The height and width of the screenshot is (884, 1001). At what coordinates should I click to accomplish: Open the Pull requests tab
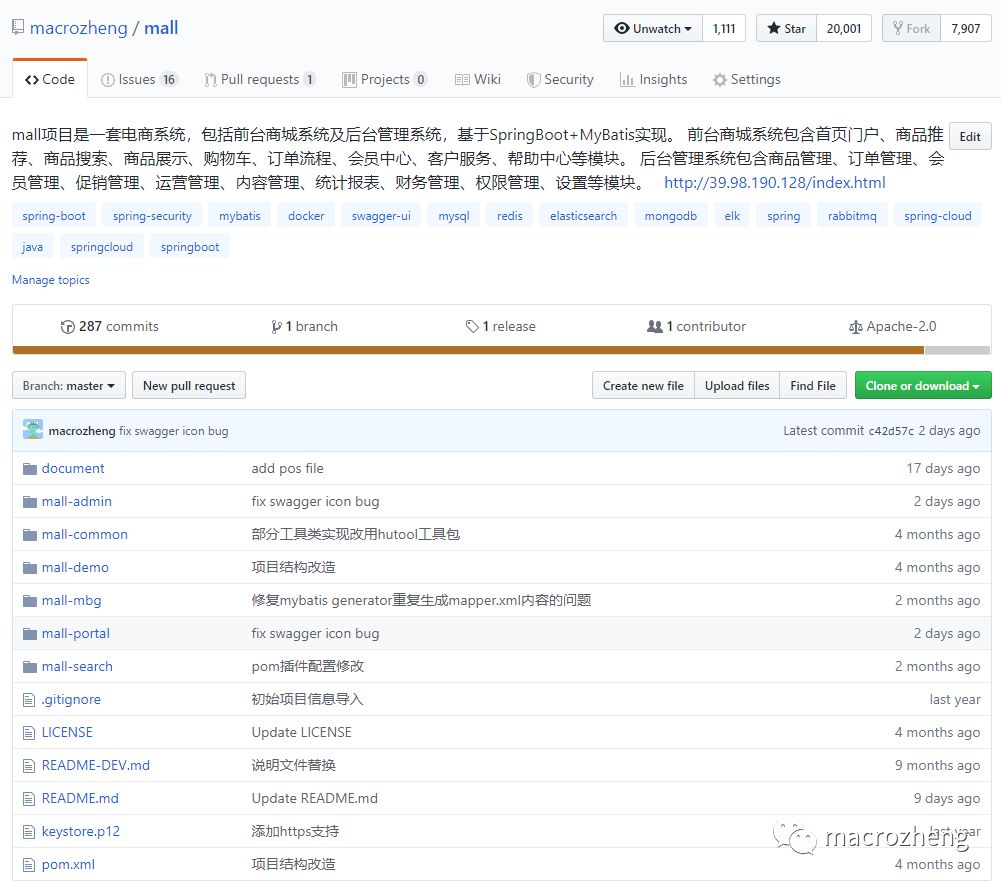[259, 79]
